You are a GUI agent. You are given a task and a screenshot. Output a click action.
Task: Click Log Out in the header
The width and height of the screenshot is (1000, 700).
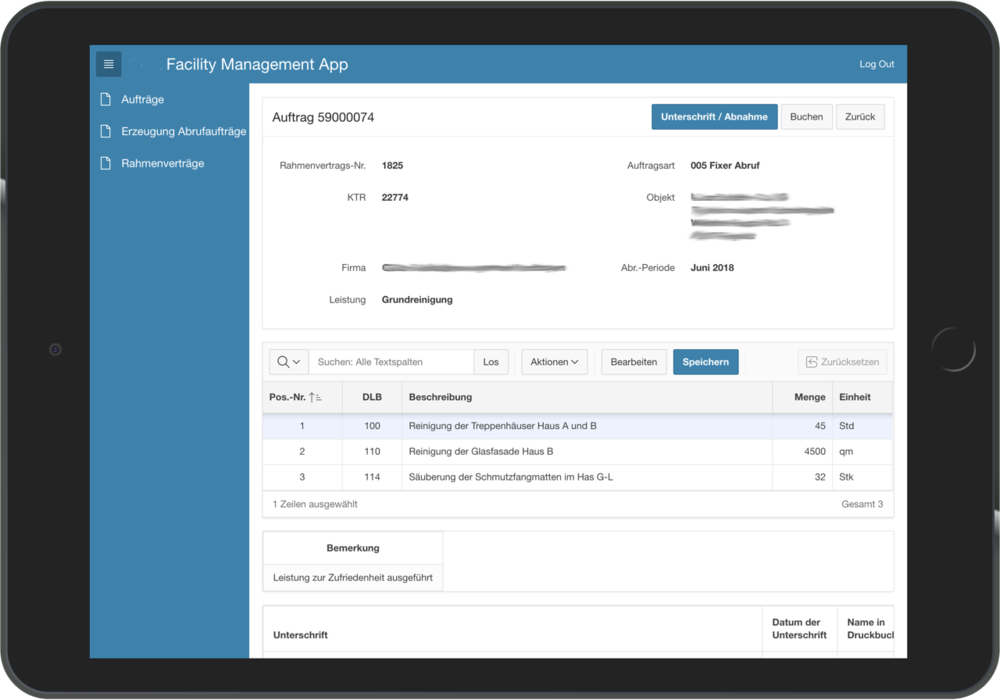[x=877, y=64]
